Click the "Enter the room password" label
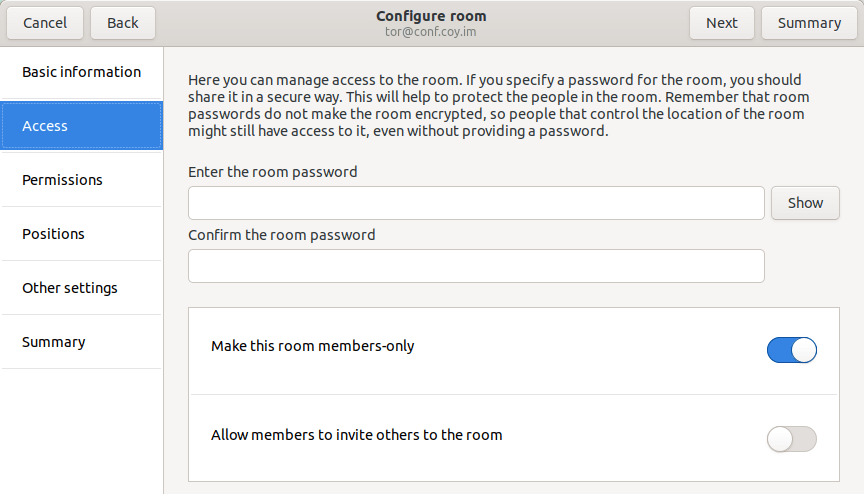 (x=272, y=172)
